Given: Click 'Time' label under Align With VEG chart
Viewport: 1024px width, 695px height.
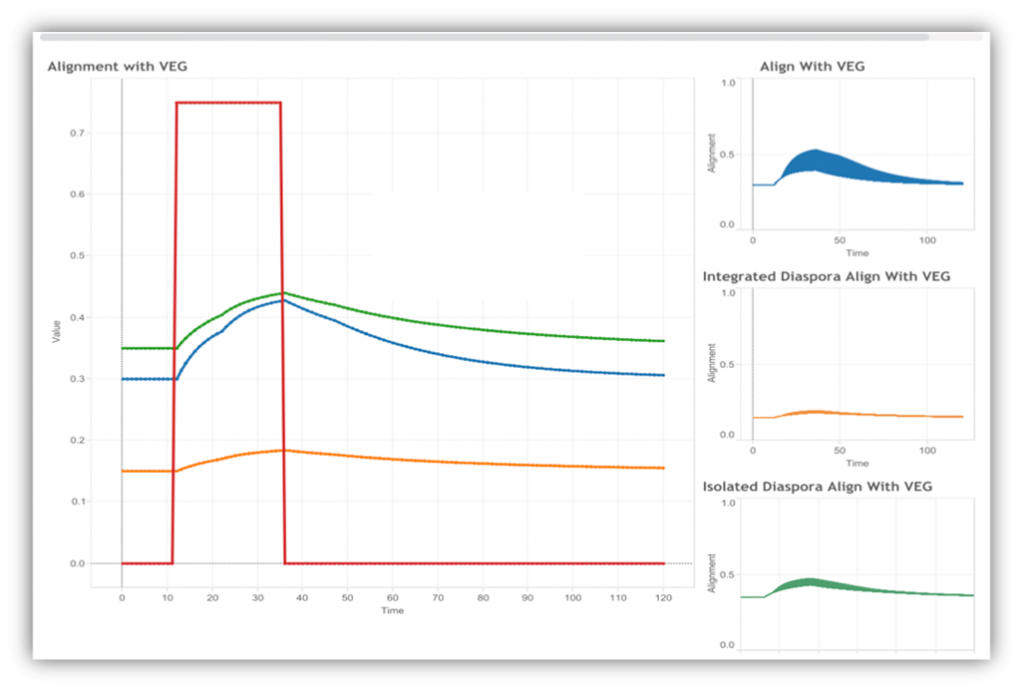Looking at the screenshot, I should [x=857, y=253].
